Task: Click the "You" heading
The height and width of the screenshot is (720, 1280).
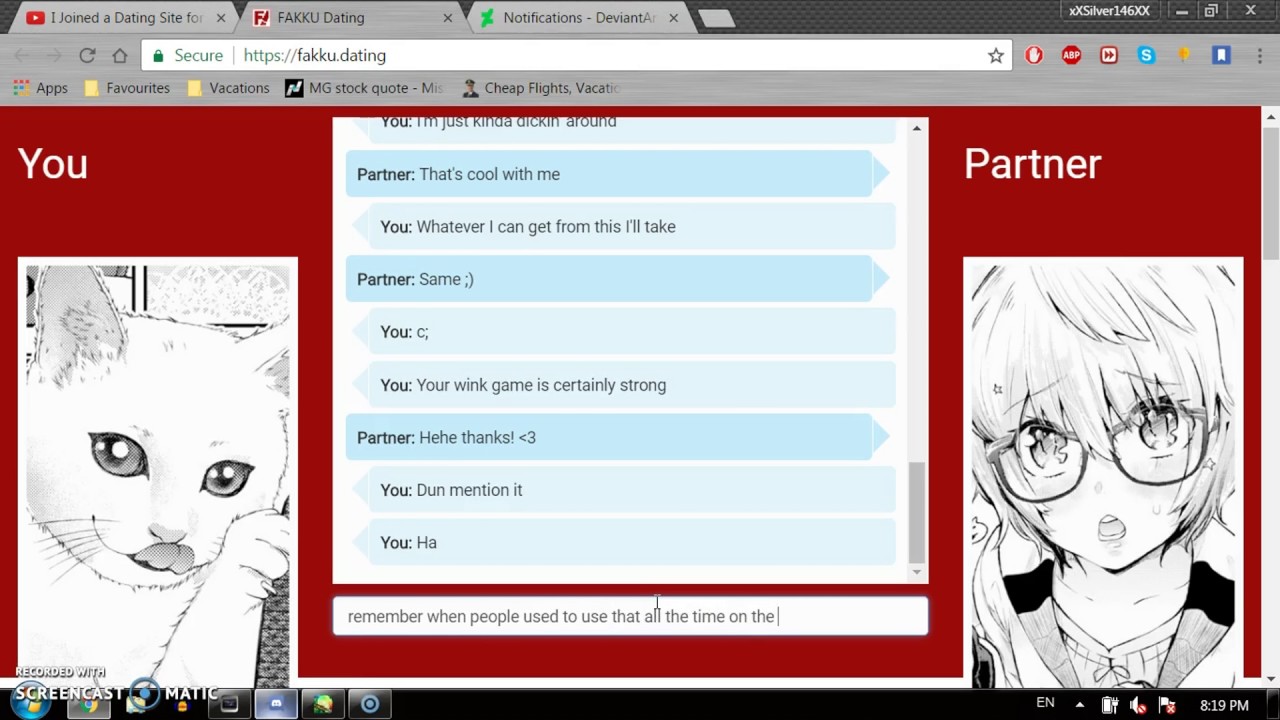Action: point(53,164)
